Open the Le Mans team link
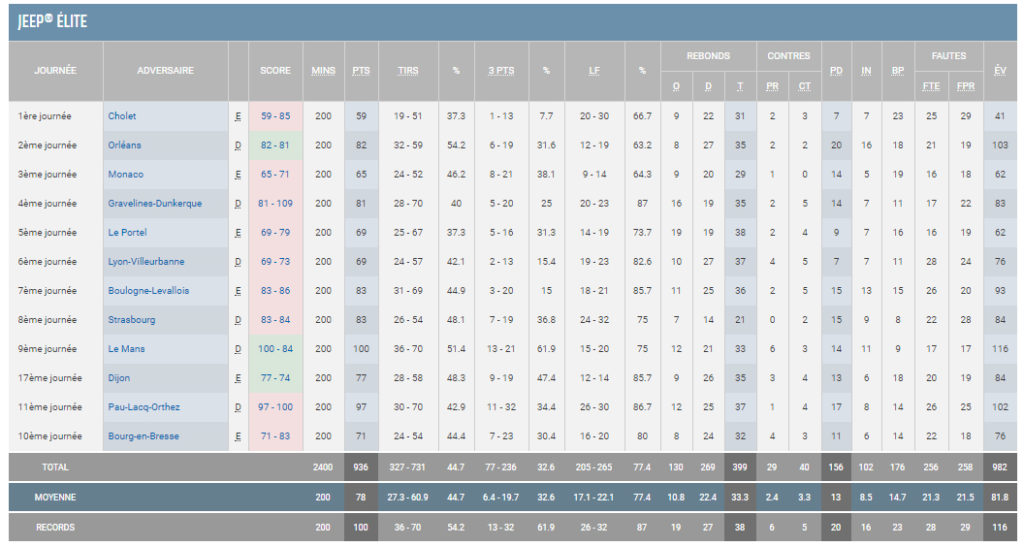The height and width of the screenshot is (547, 1024). [x=127, y=349]
